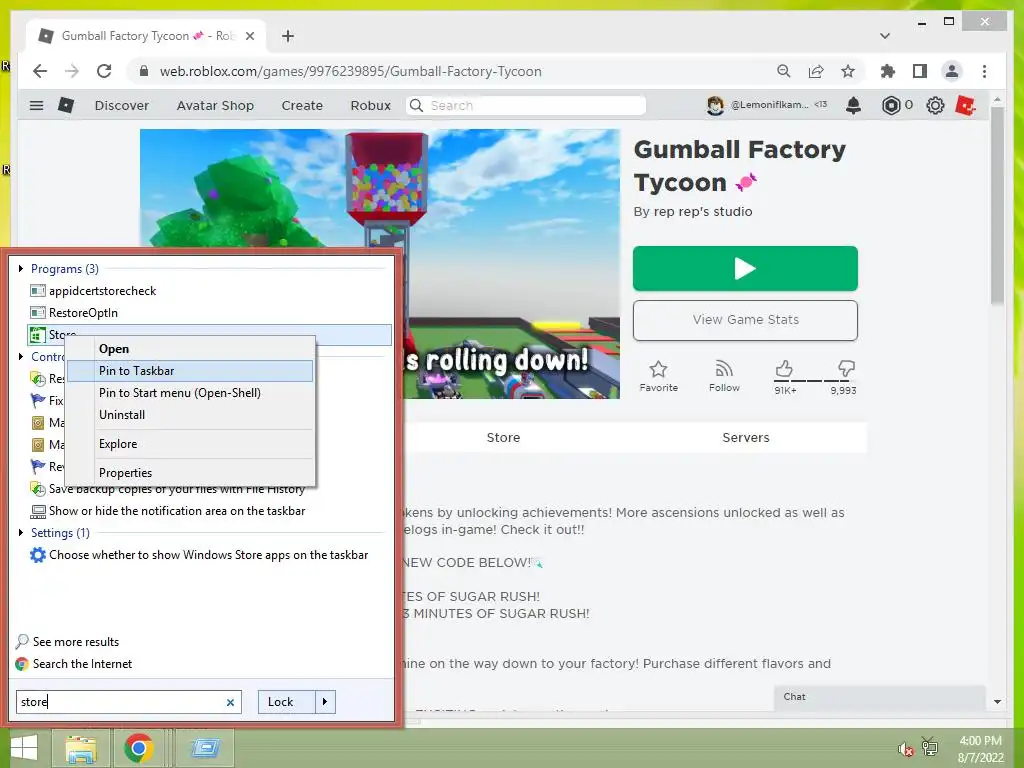Switch to the game's Store tab
The image size is (1024, 768).
point(503,438)
